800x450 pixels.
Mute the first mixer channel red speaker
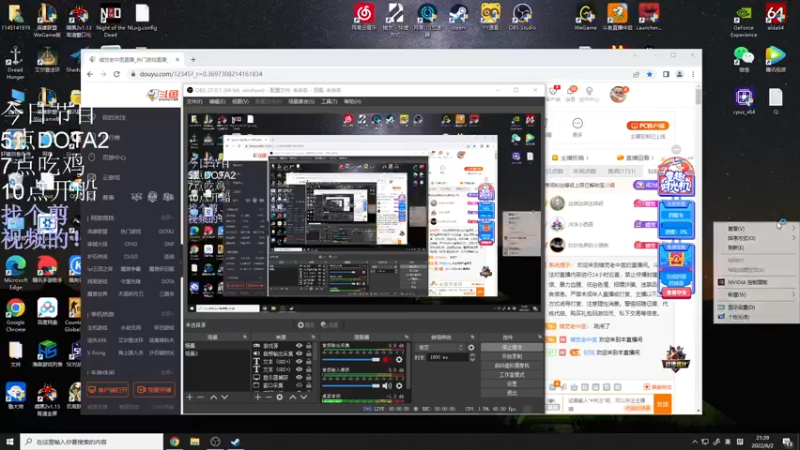387,360
